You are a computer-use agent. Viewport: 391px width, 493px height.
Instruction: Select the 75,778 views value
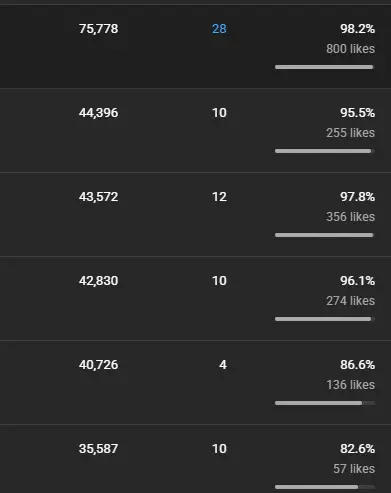pos(98,29)
